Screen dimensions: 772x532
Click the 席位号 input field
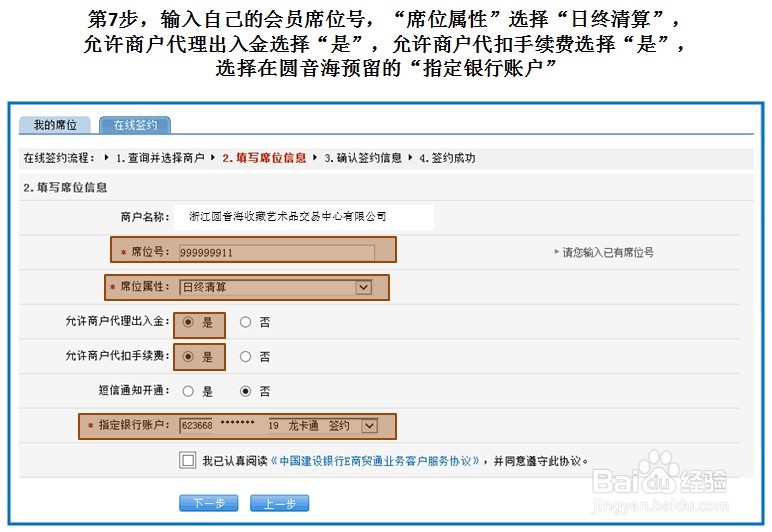[x=276, y=252]
